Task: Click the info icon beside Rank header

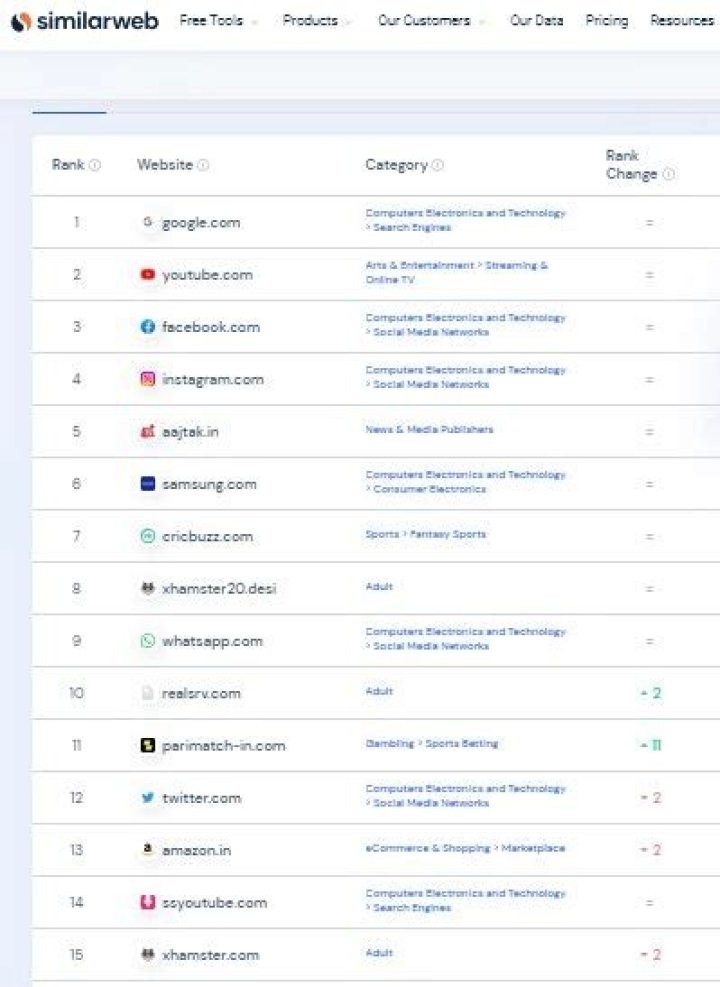Action: coord(95,165)
